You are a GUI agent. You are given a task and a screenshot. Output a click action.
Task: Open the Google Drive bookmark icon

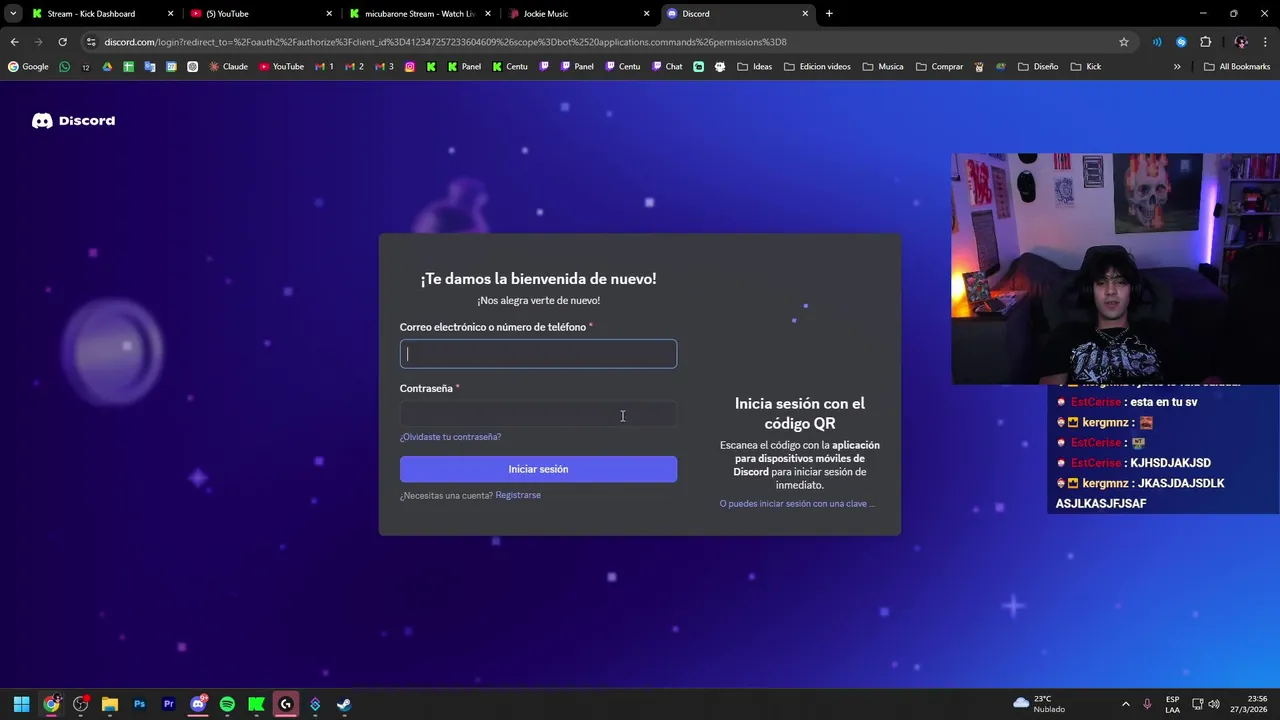click(107, 67)
